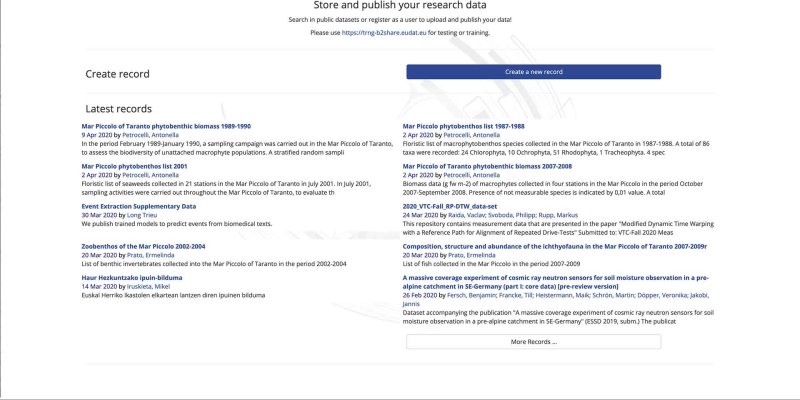This screenshot has height=400, width=800.
Task: Open the ichthyofauna in the Mar Piccolo record
Action: (555, 246)
